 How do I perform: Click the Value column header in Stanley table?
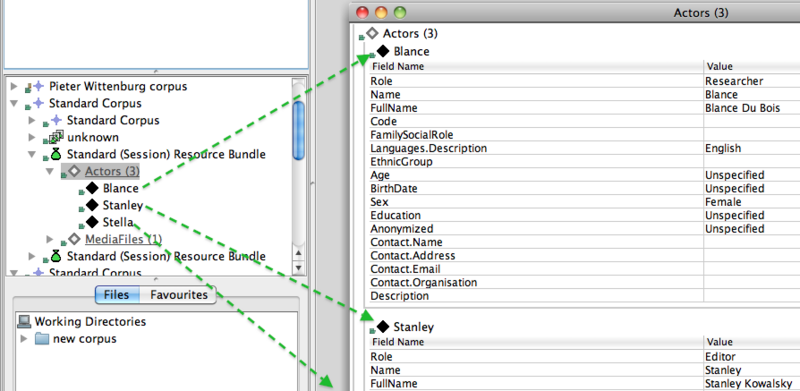(752, 342)
